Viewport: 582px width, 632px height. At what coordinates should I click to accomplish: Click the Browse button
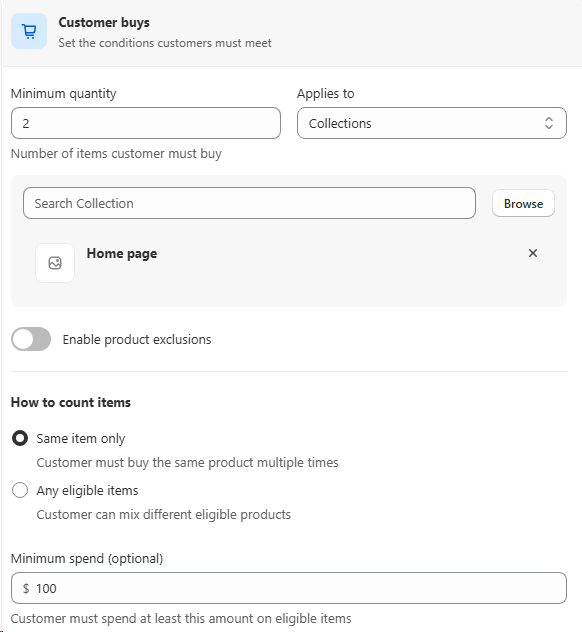click(x=523, y=204)
